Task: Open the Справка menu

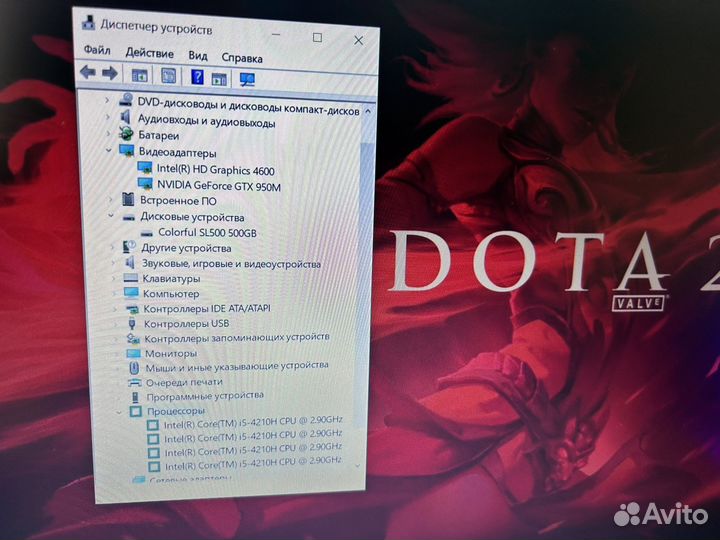Action: pyautogui.click(x=242, y=58)
